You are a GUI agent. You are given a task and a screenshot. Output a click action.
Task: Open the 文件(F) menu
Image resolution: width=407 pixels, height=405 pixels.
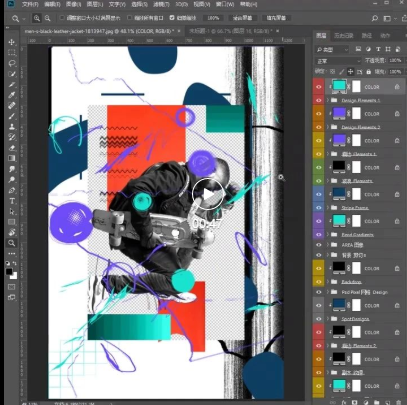click(x=30, y=4)
